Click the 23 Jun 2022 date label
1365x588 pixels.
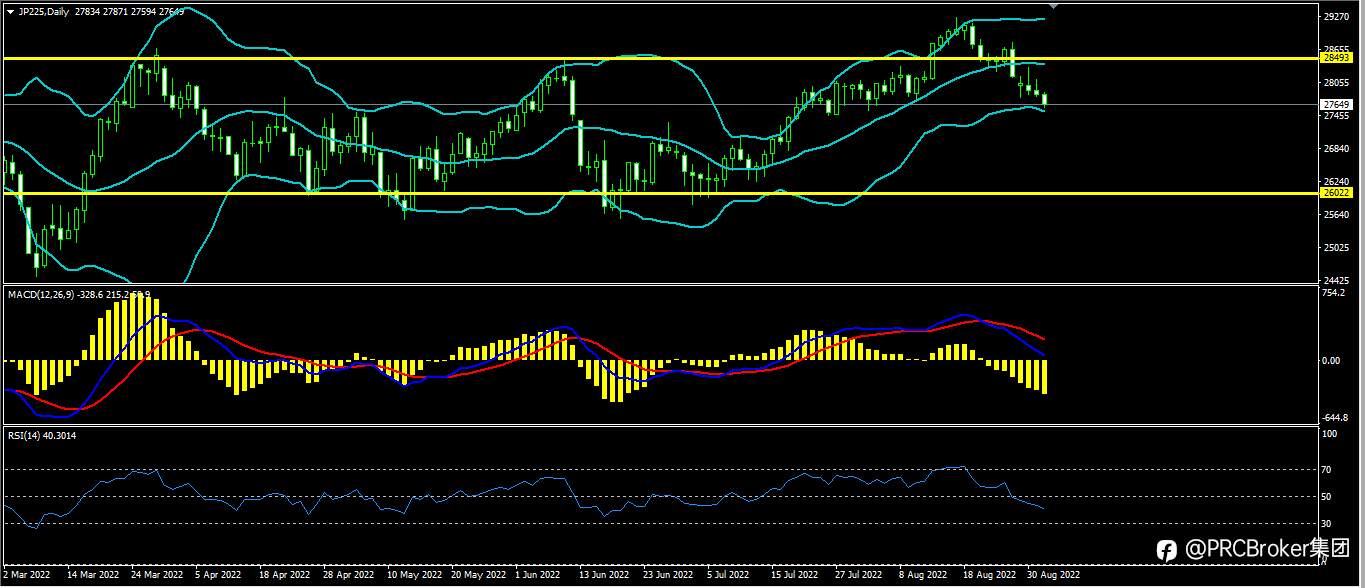669,575
